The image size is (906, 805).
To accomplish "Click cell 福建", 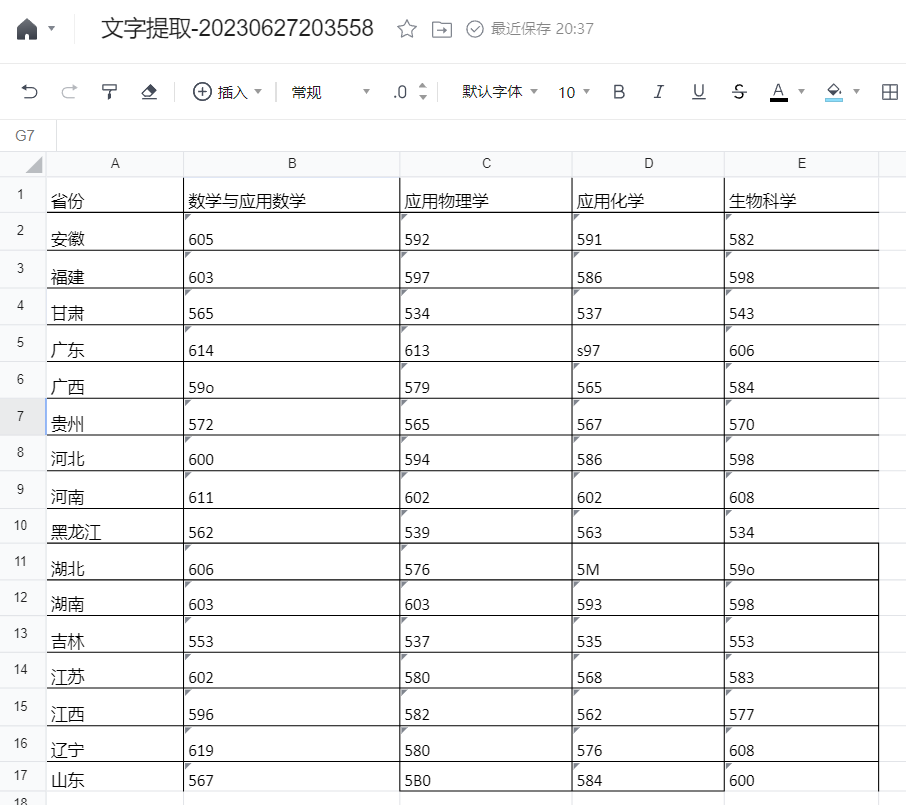I will coord(115,269).
